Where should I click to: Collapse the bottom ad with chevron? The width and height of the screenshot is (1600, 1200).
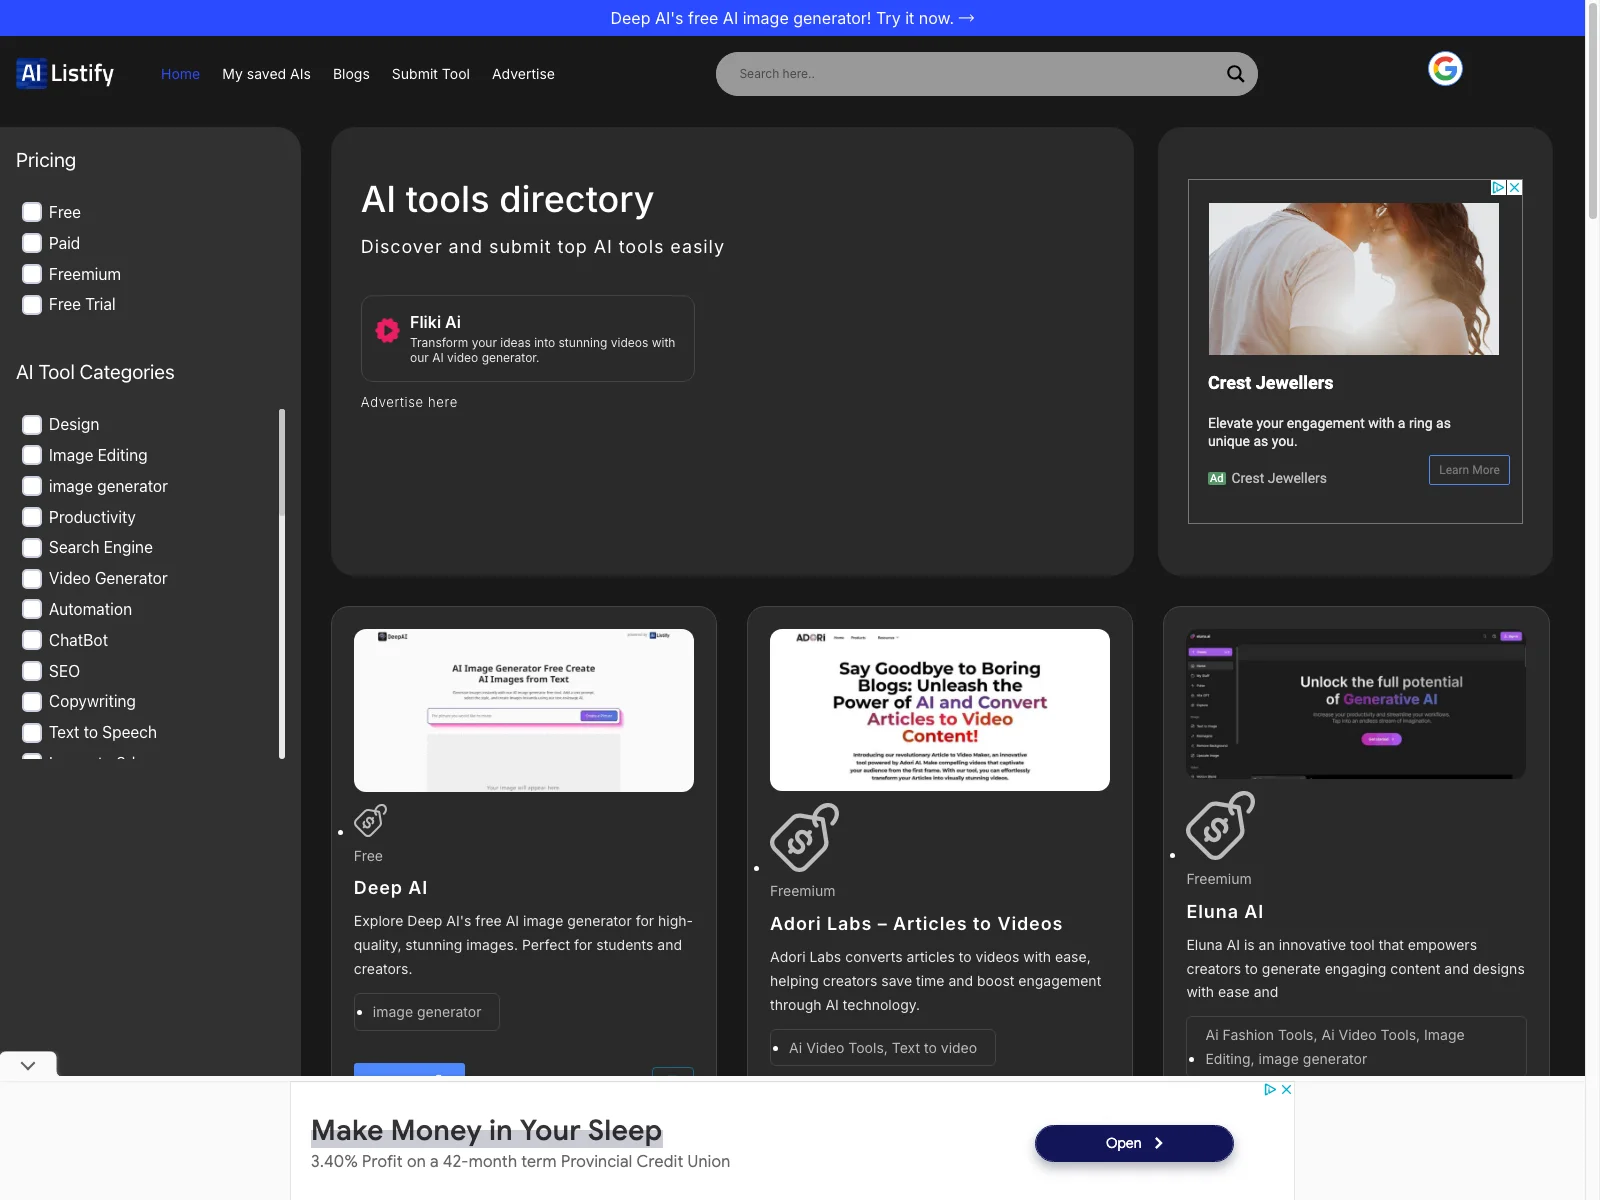pos(28,1065)
